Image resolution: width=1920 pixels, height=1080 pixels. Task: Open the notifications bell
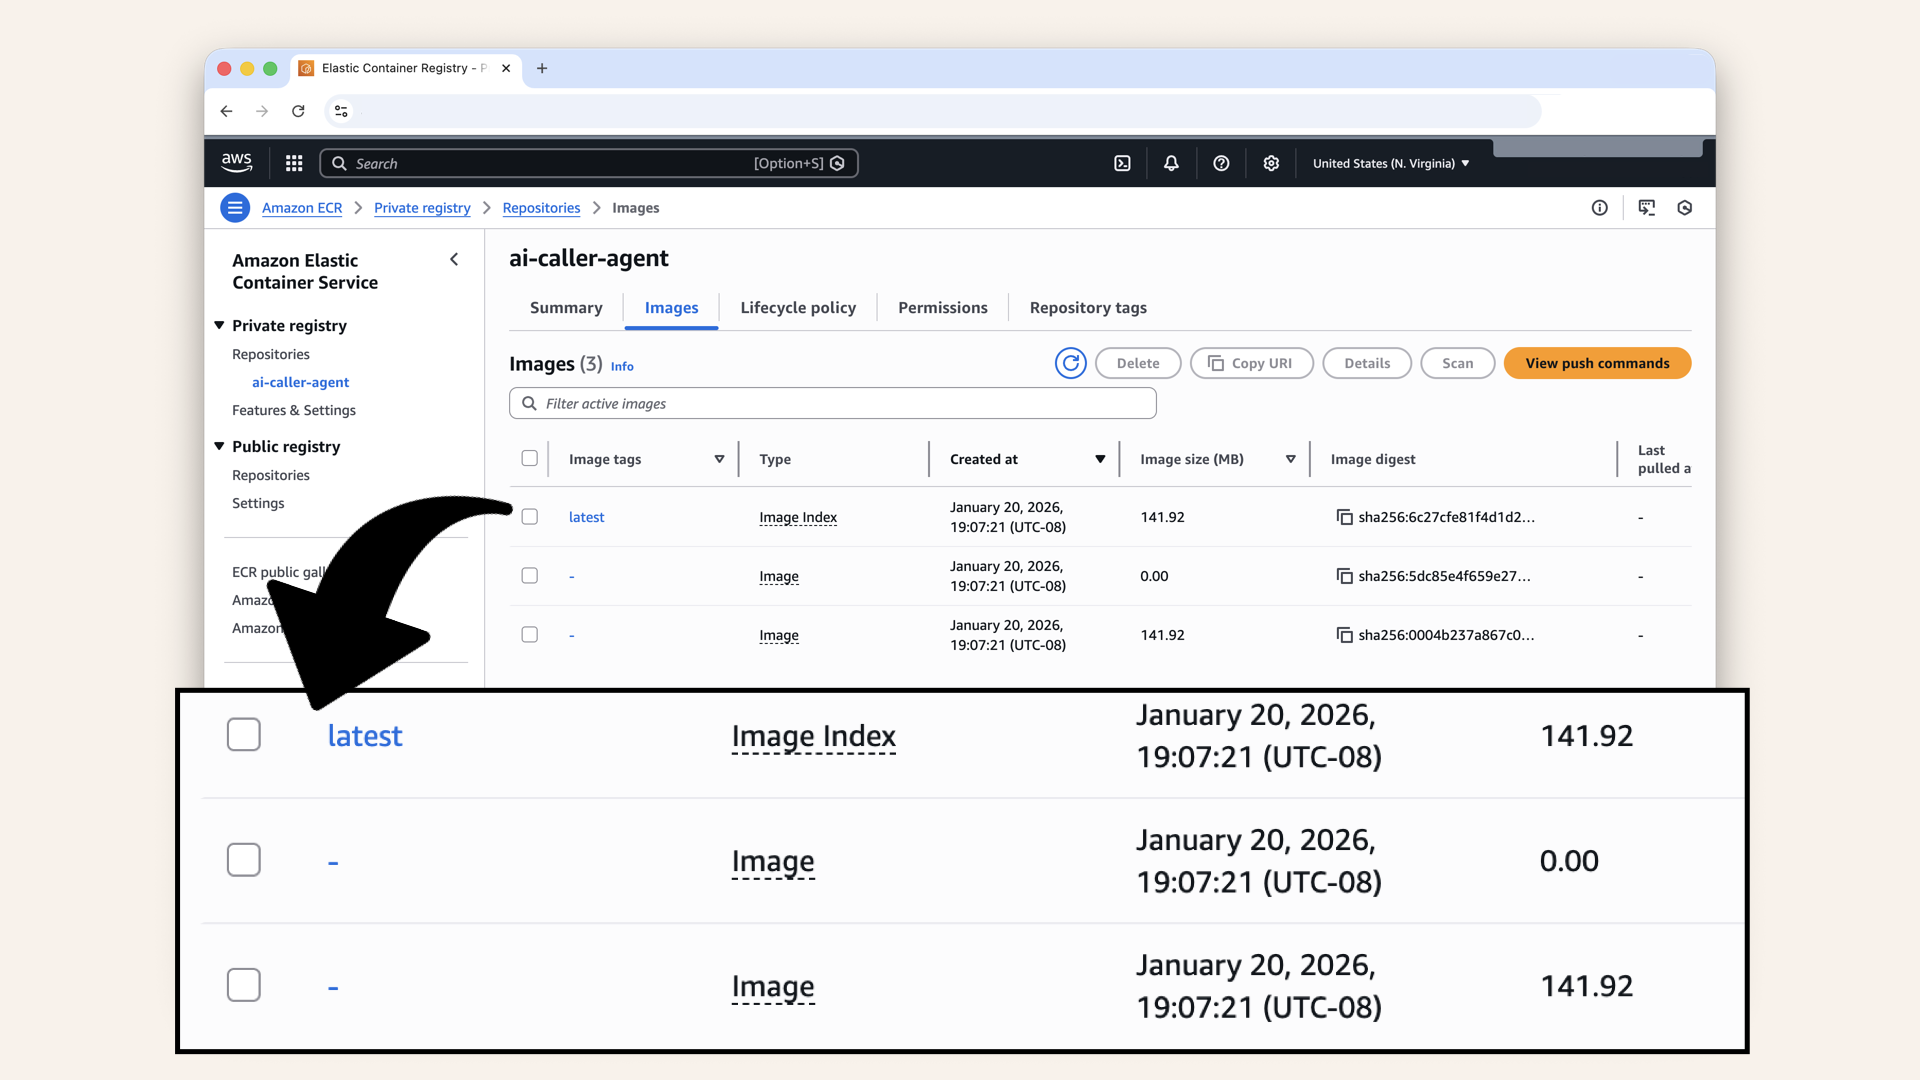(x=1171, y=163)
